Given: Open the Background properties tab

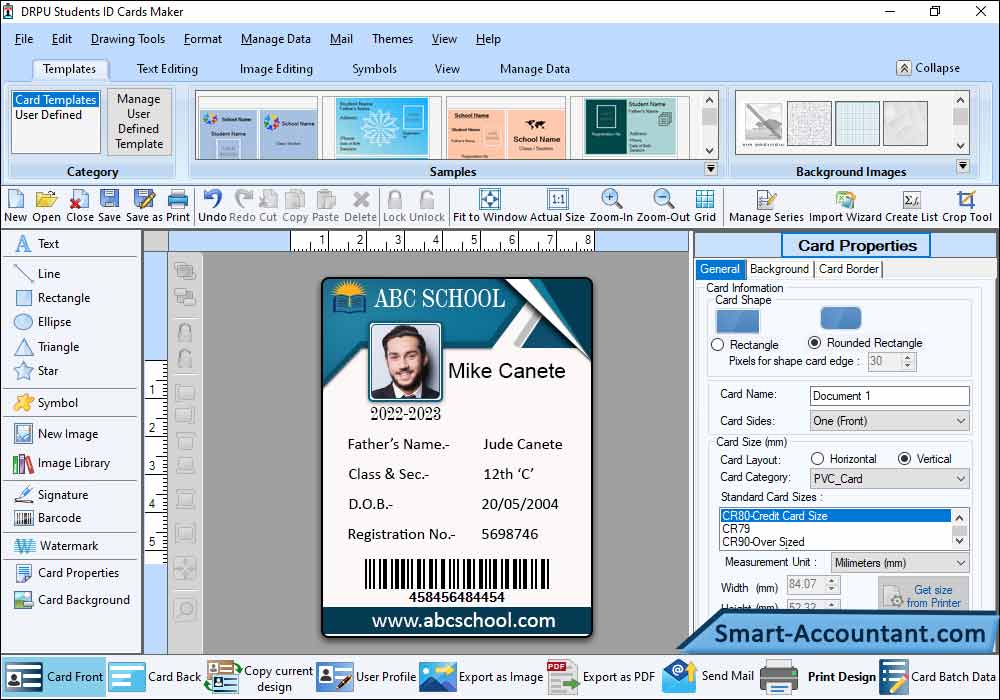Looking at the screenshot, I should [779, 269].
